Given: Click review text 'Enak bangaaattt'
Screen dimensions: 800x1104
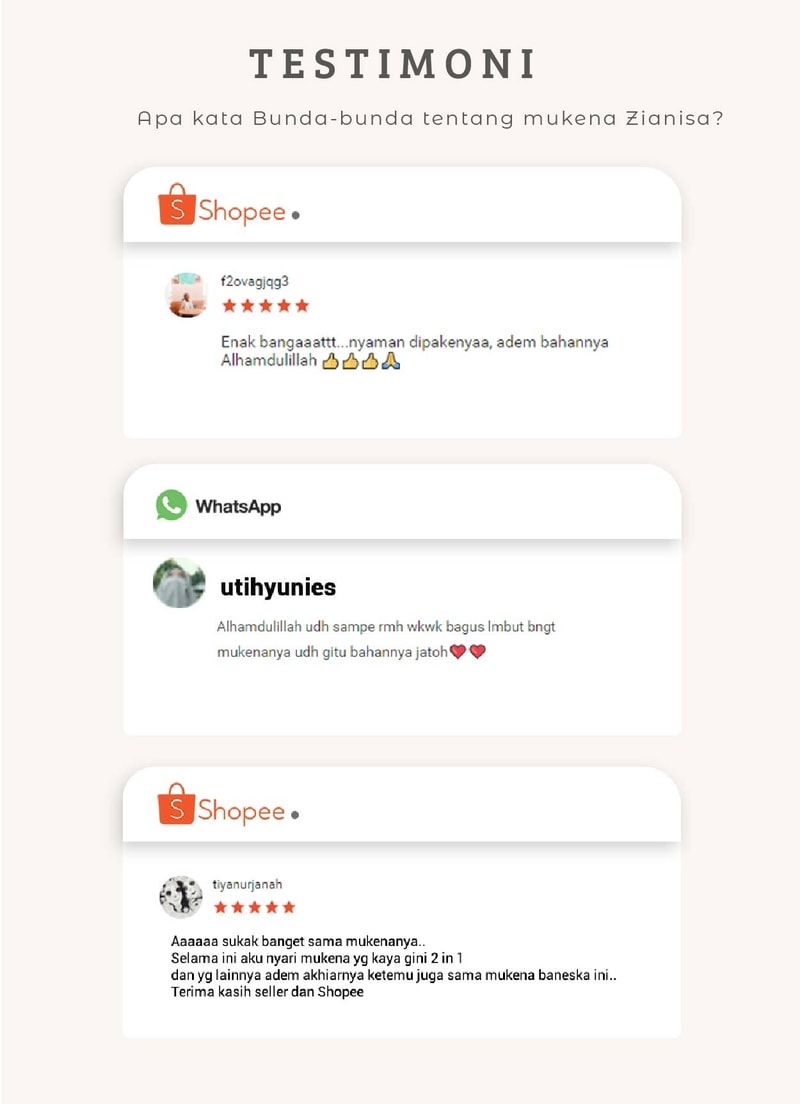Looking at the screenshot, I should pyautogui.click(x=415, y=351).
